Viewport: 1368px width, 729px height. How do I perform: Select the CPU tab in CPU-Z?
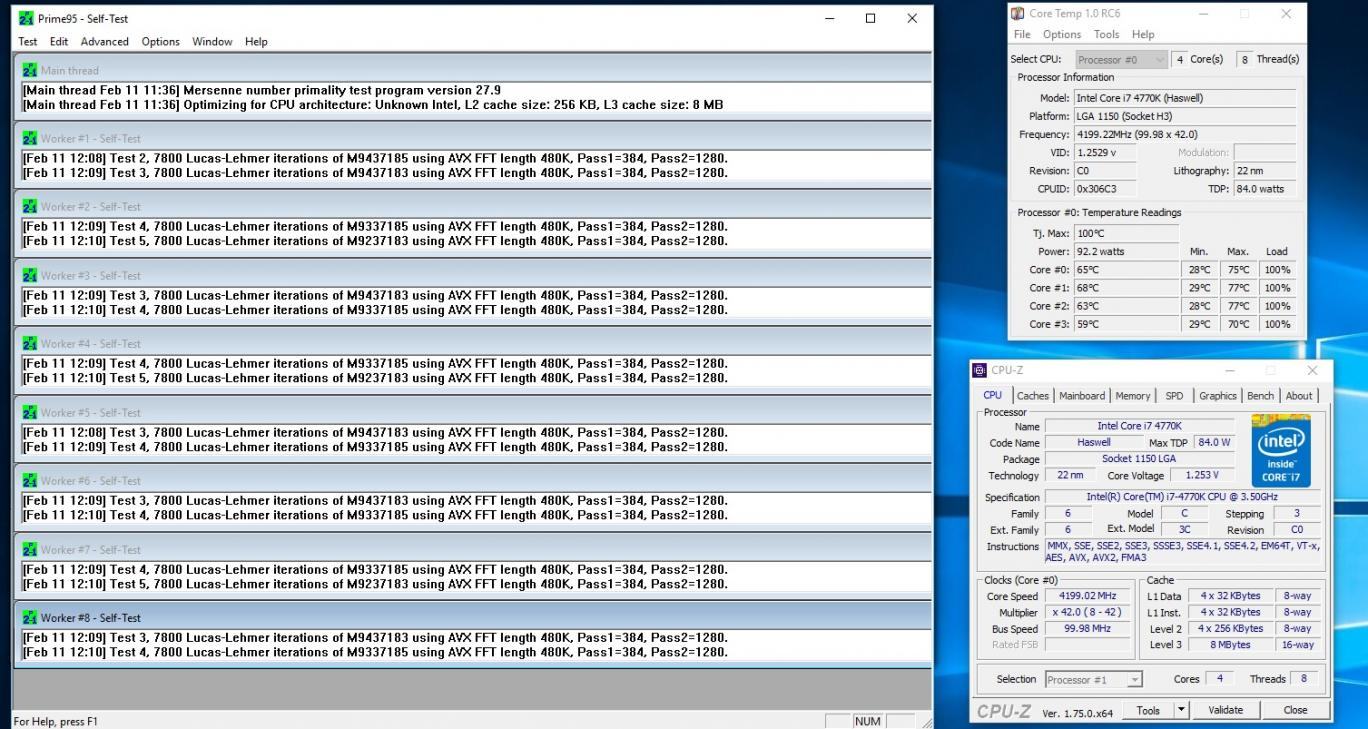pyautogui.click(x=993, y=395)
